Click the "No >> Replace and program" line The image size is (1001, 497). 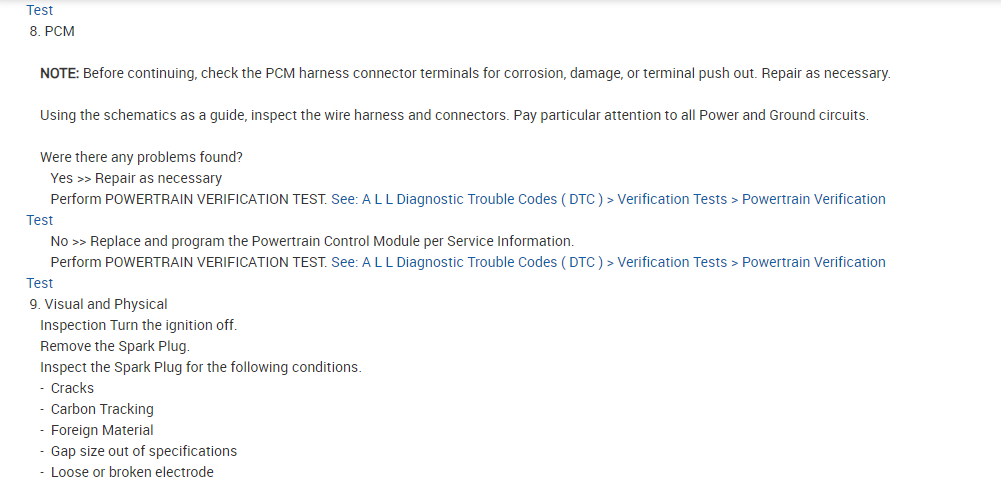[312, 241]
